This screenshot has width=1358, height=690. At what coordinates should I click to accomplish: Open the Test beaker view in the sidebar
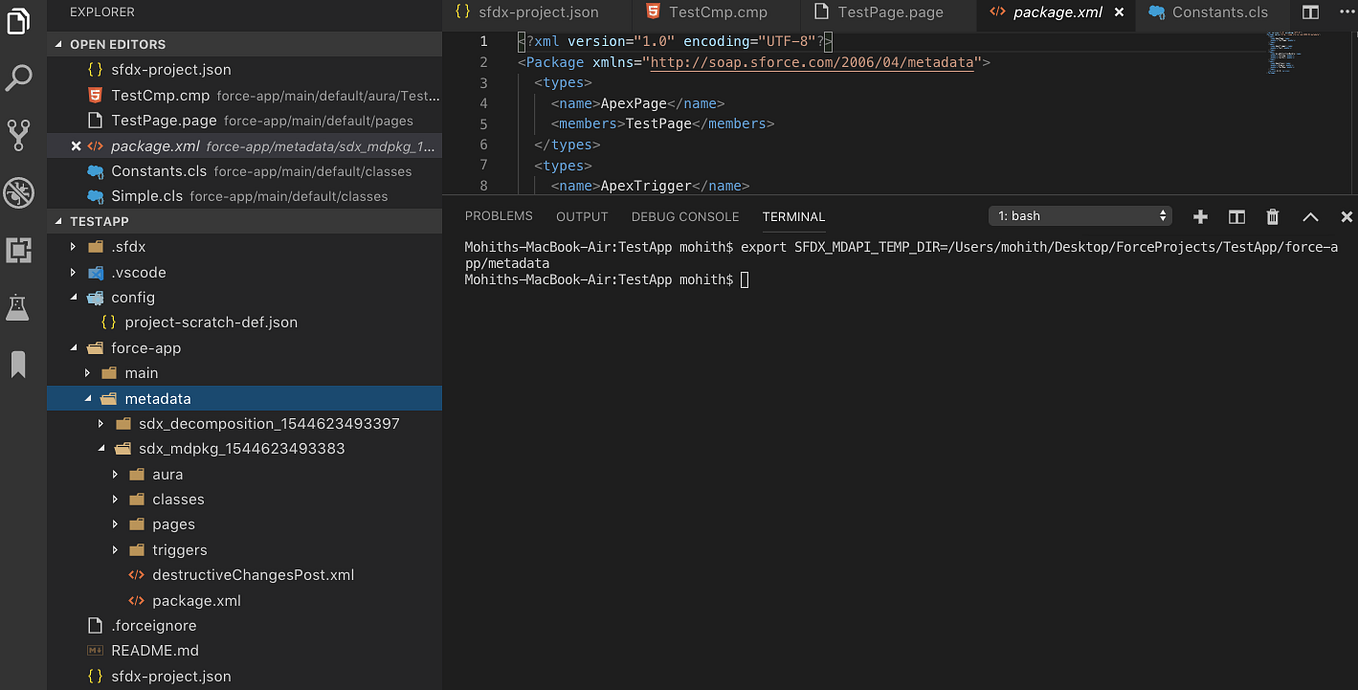click(18, 307)
